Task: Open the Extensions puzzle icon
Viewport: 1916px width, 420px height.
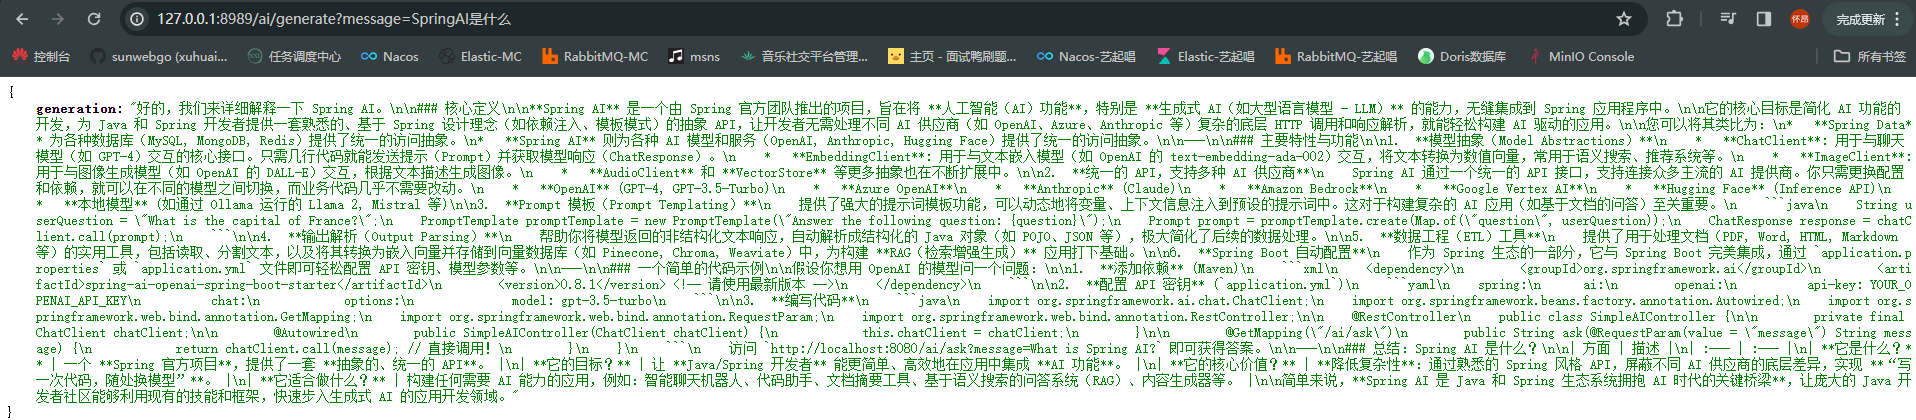Action: (x=1674, y=19)
